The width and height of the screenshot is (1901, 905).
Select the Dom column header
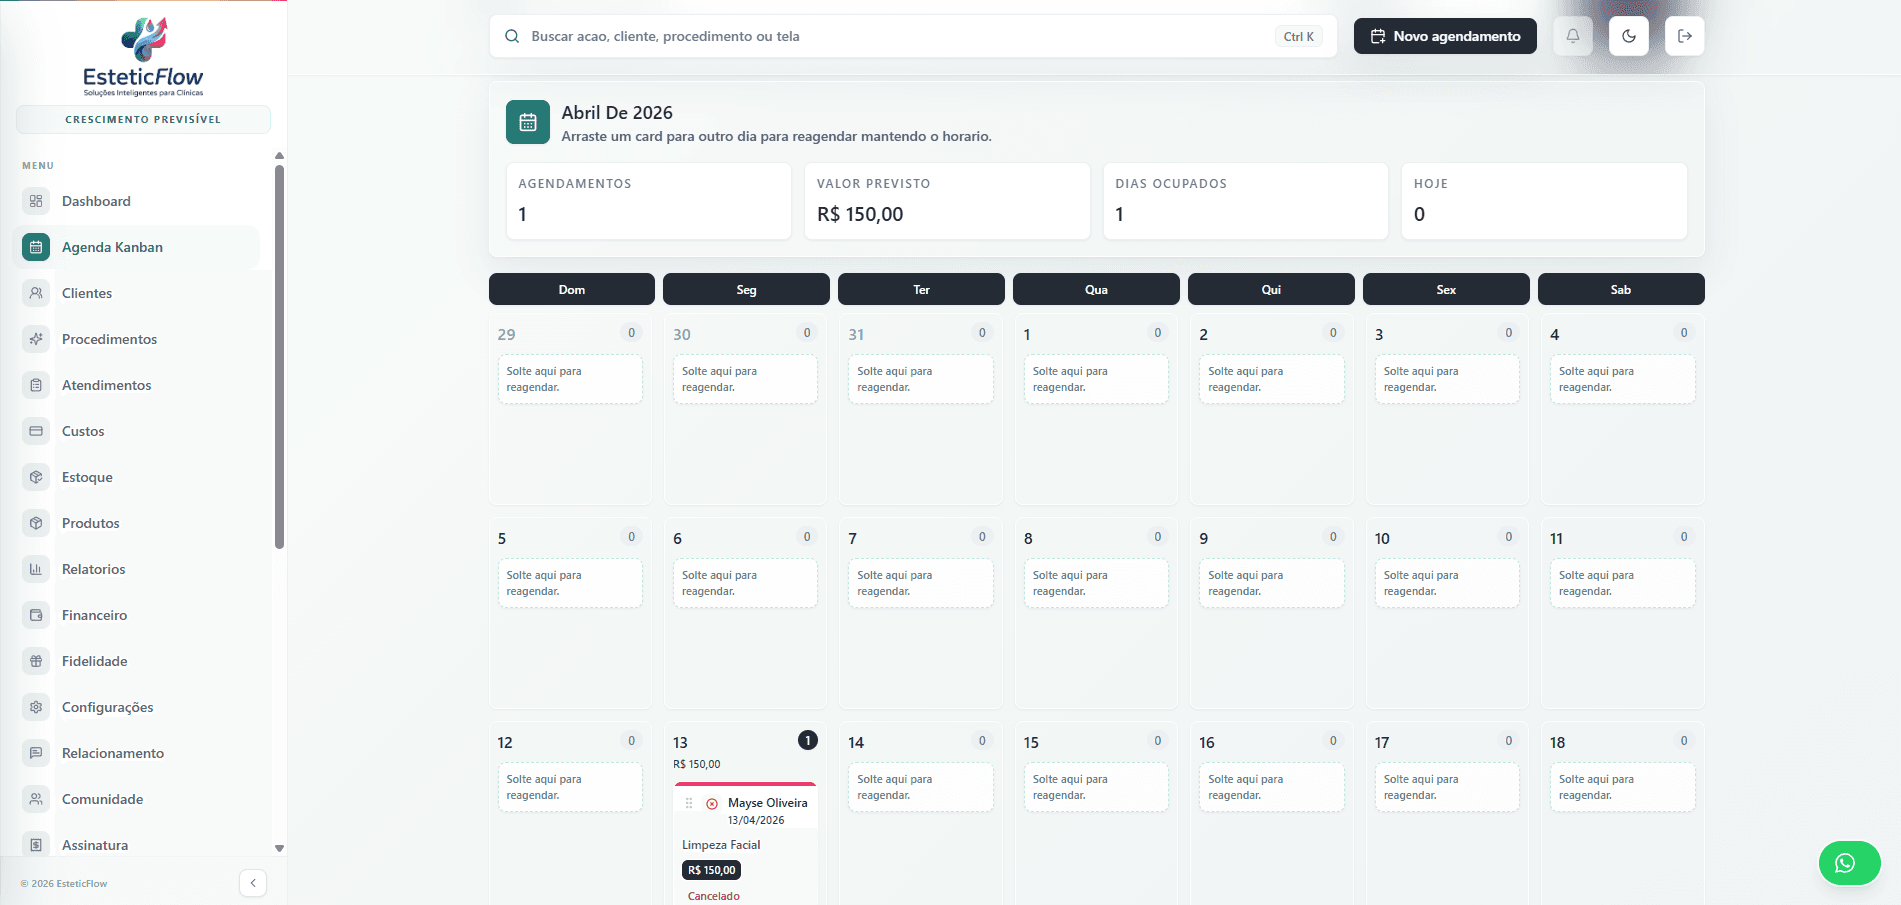point(571,289)
